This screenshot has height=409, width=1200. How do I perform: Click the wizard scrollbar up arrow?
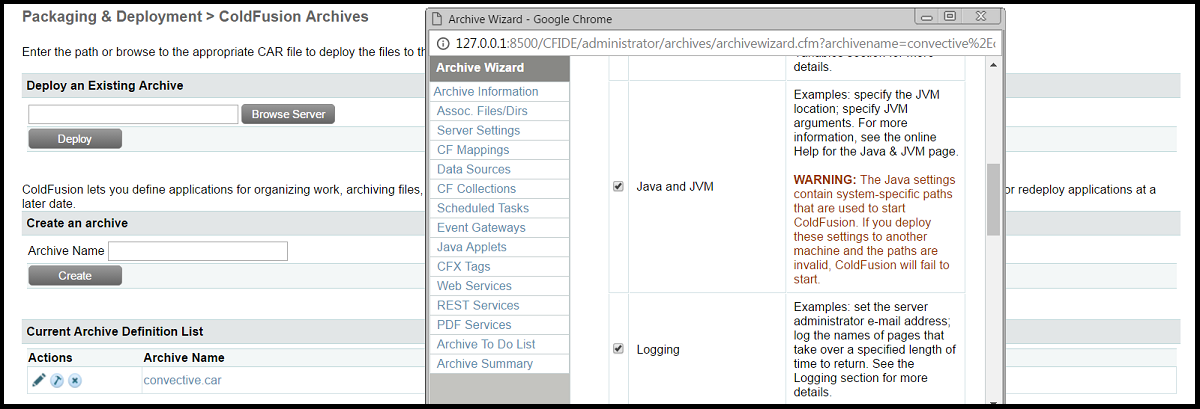(993, 65)
